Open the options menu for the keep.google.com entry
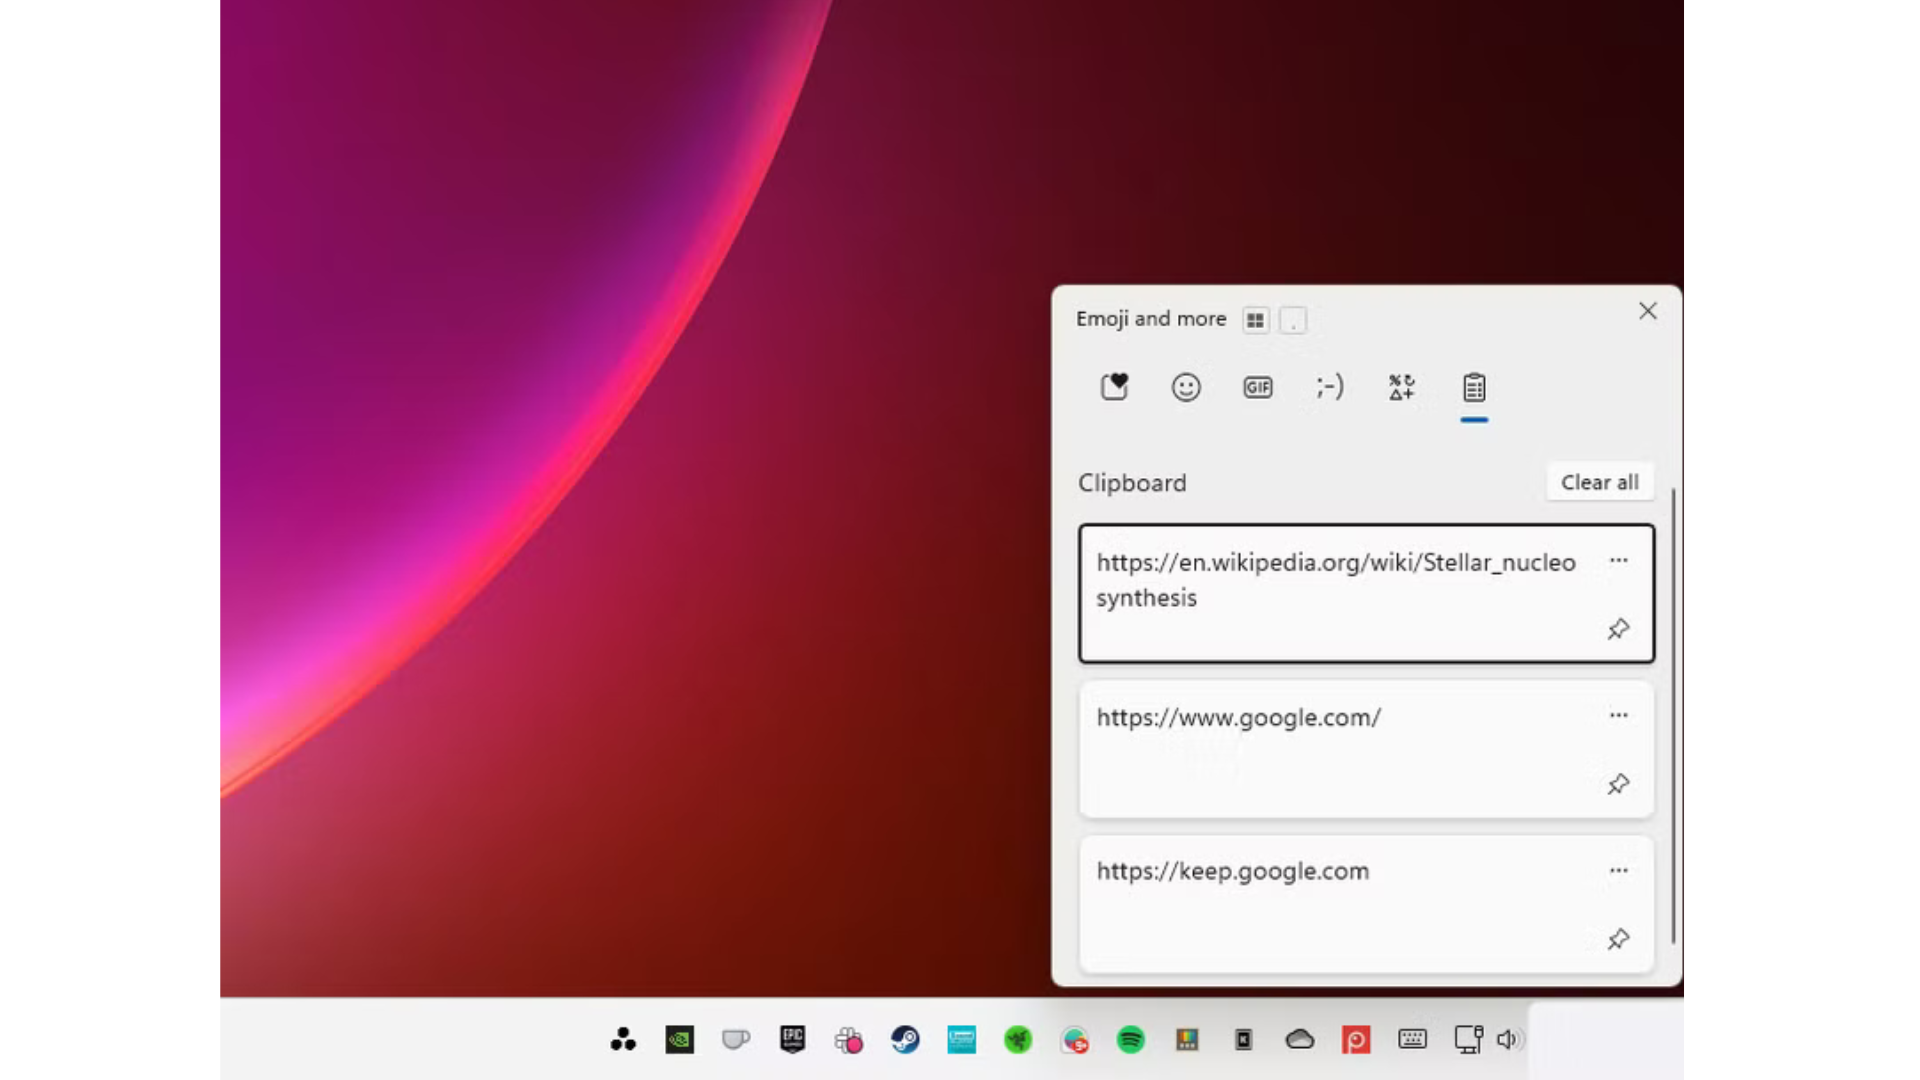The width and height of the screenshot is (1920, 1080). (1618, 870)
